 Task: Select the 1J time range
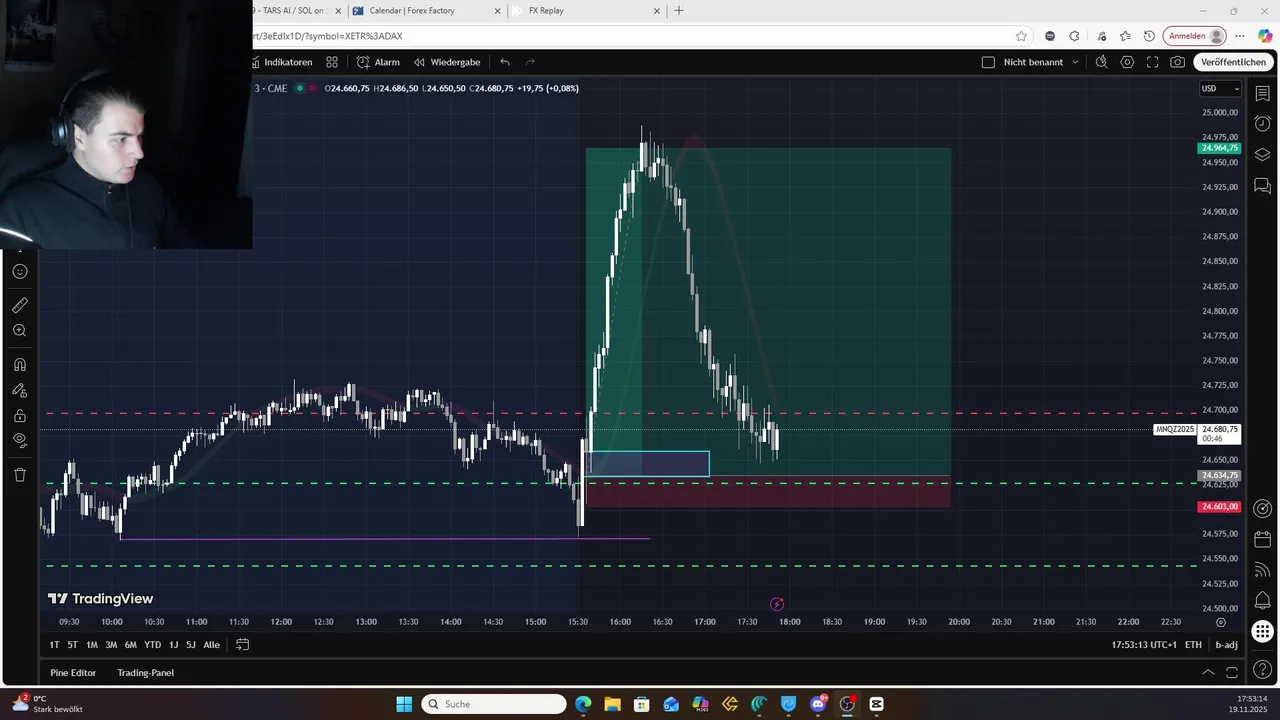tap(174, 645)
